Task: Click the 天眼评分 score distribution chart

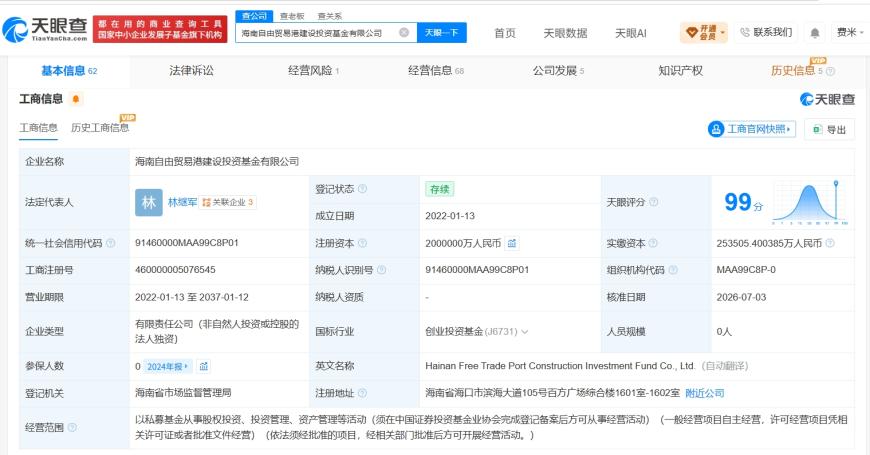Action: pos(810,202)
